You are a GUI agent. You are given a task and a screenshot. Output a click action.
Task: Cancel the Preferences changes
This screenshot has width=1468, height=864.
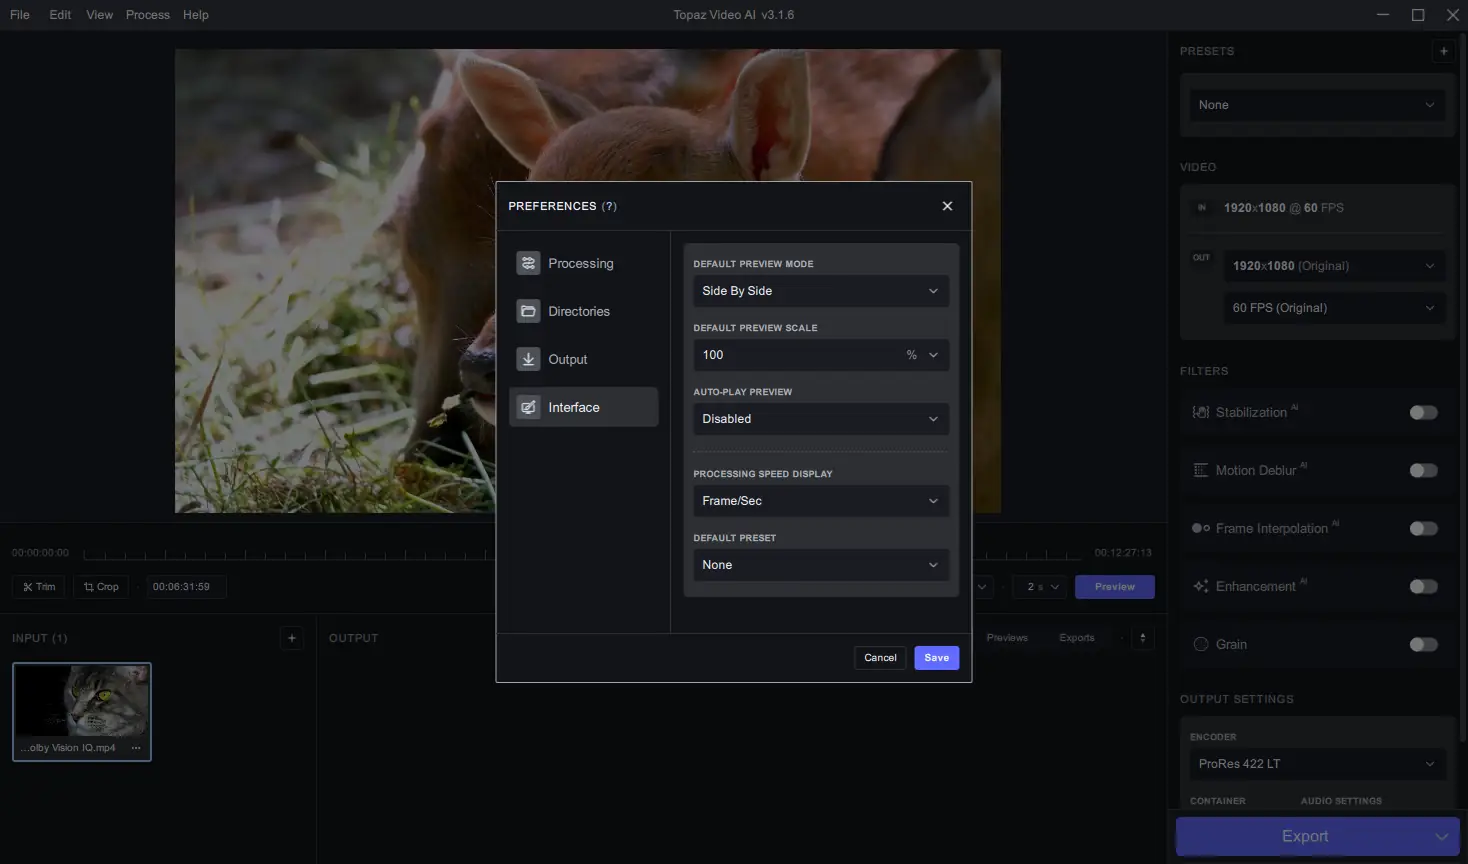880,658
